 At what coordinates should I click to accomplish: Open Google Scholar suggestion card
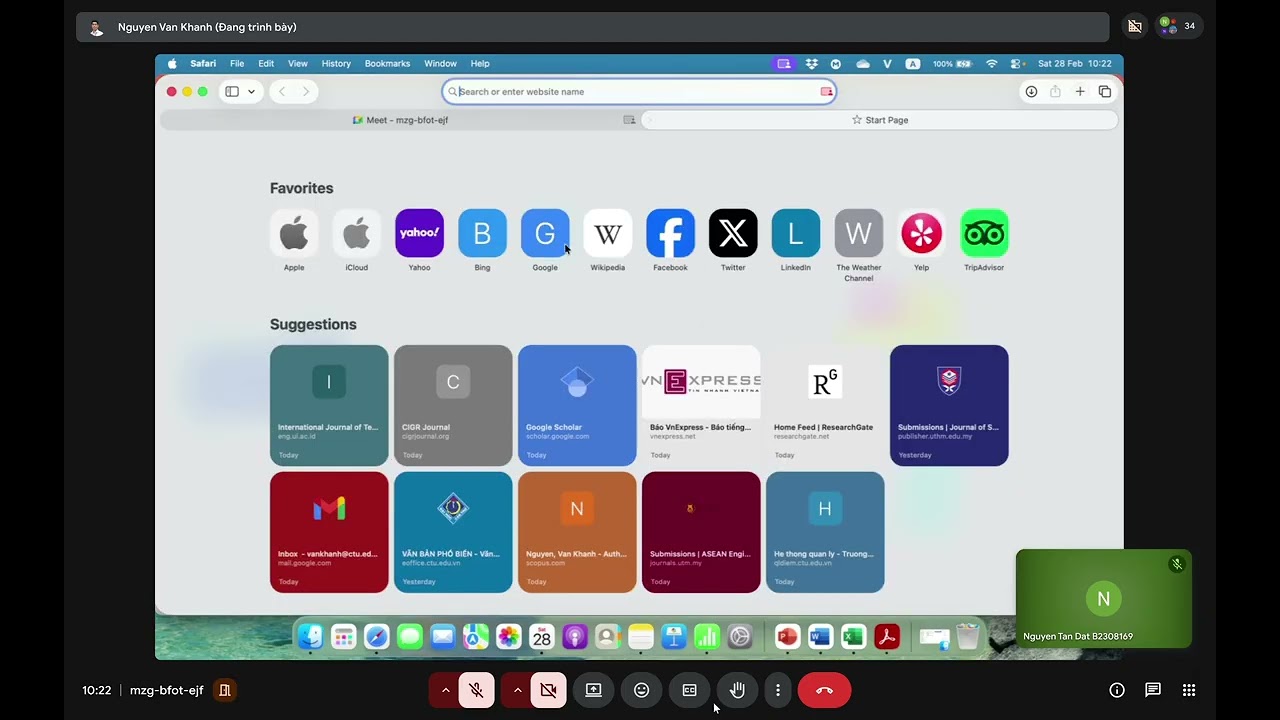coord(577,405)
